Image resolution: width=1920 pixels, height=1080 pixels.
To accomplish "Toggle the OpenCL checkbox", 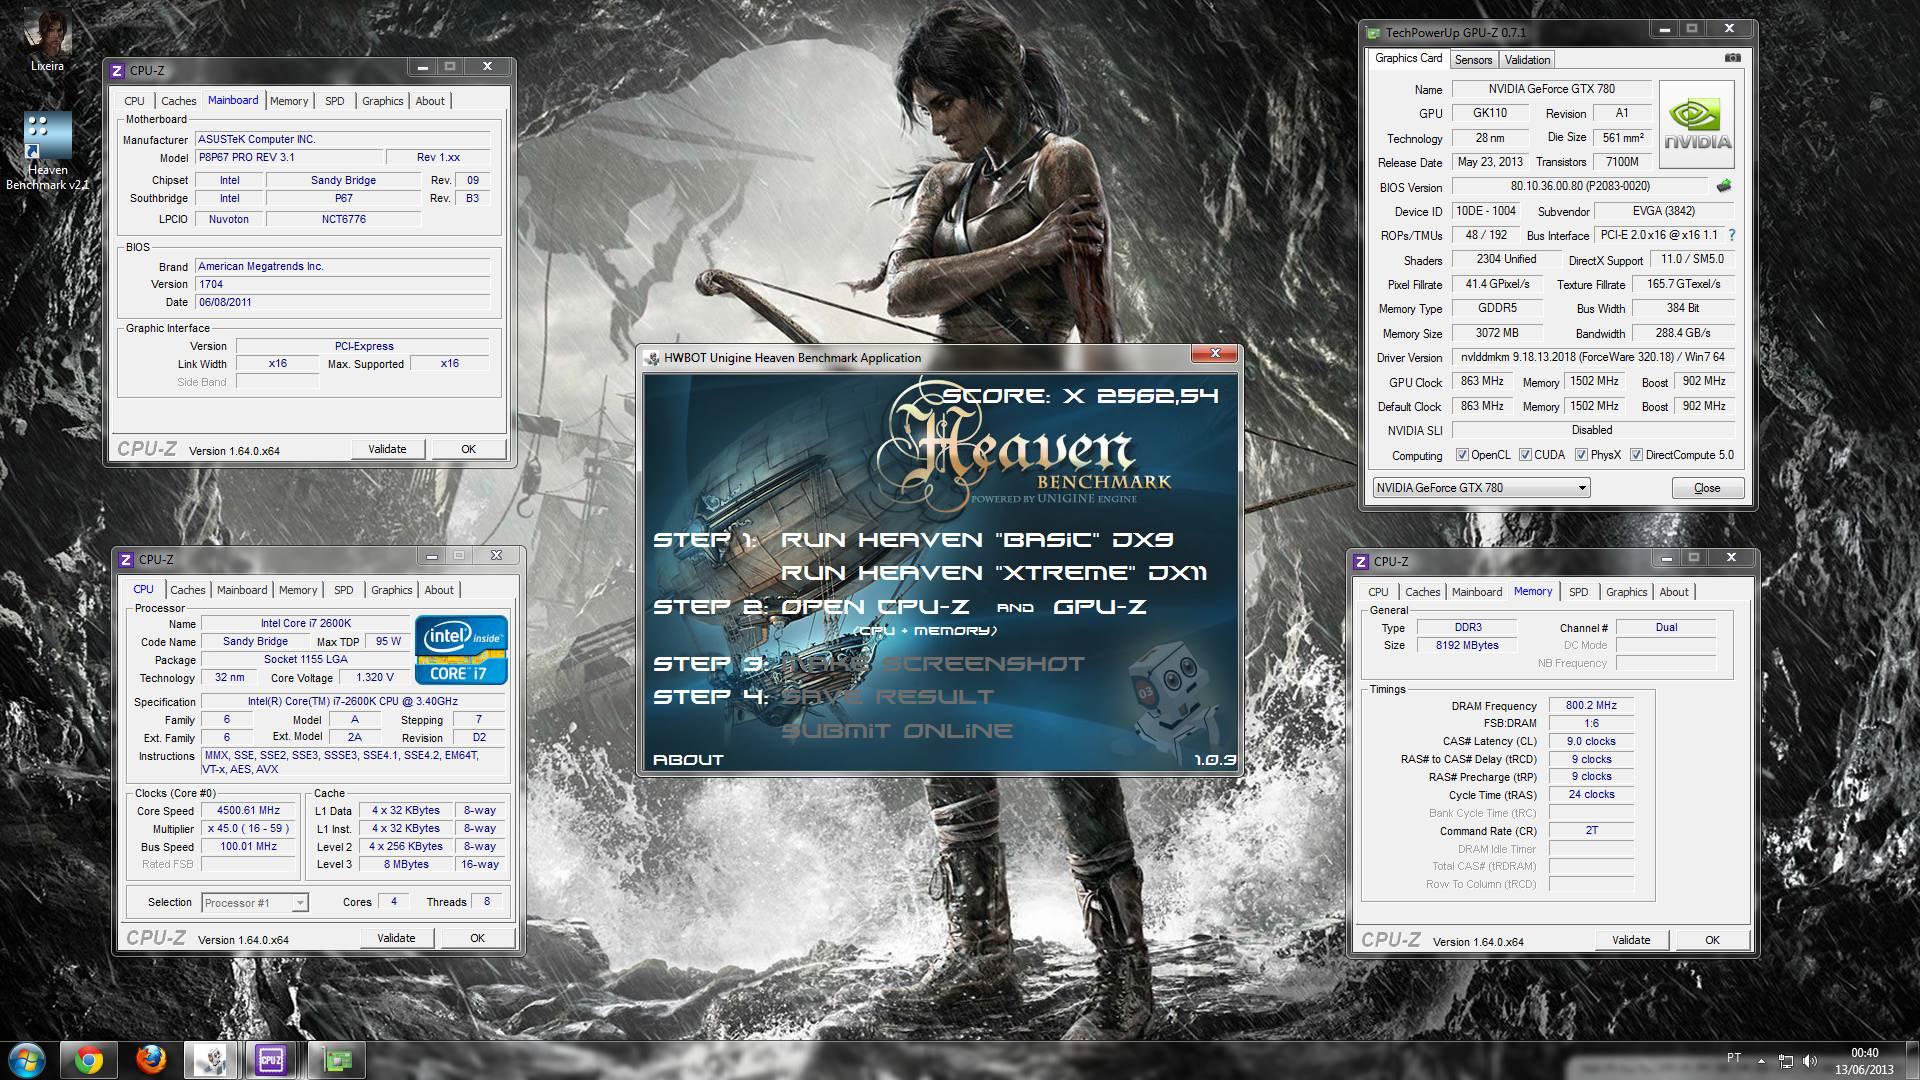I will point(1462,455).
